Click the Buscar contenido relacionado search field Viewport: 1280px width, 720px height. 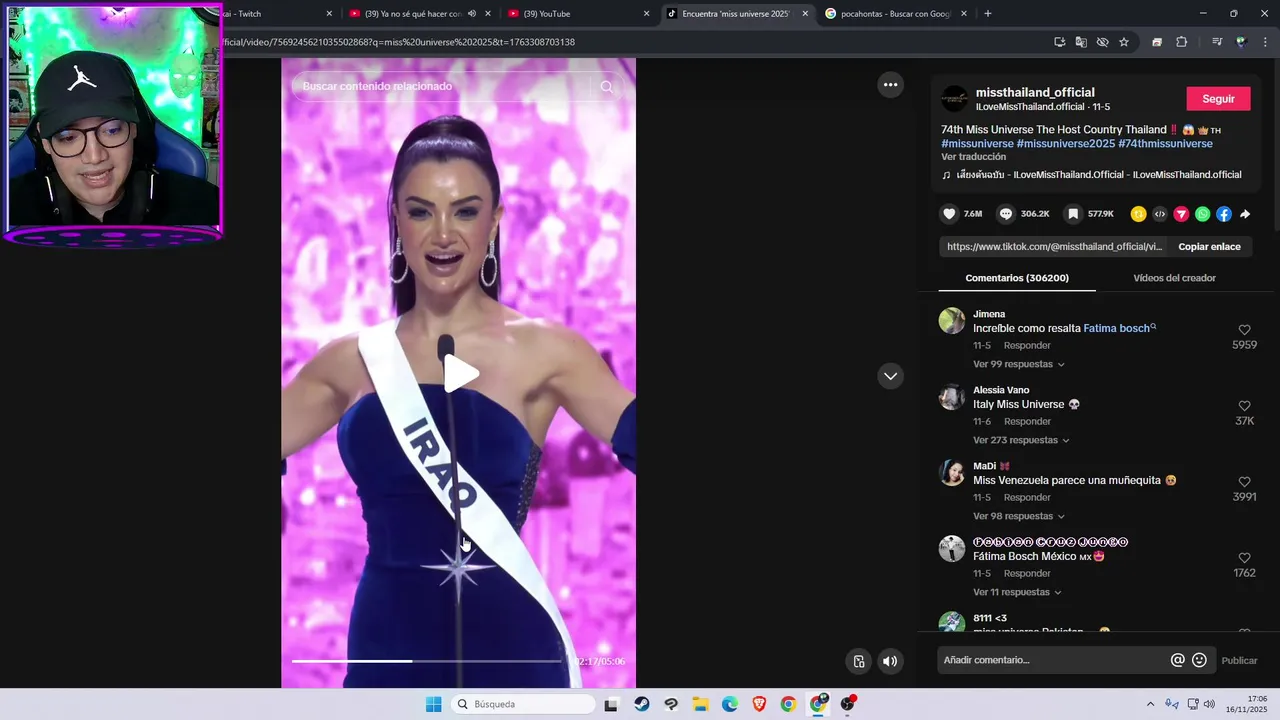tap(443, 87)
